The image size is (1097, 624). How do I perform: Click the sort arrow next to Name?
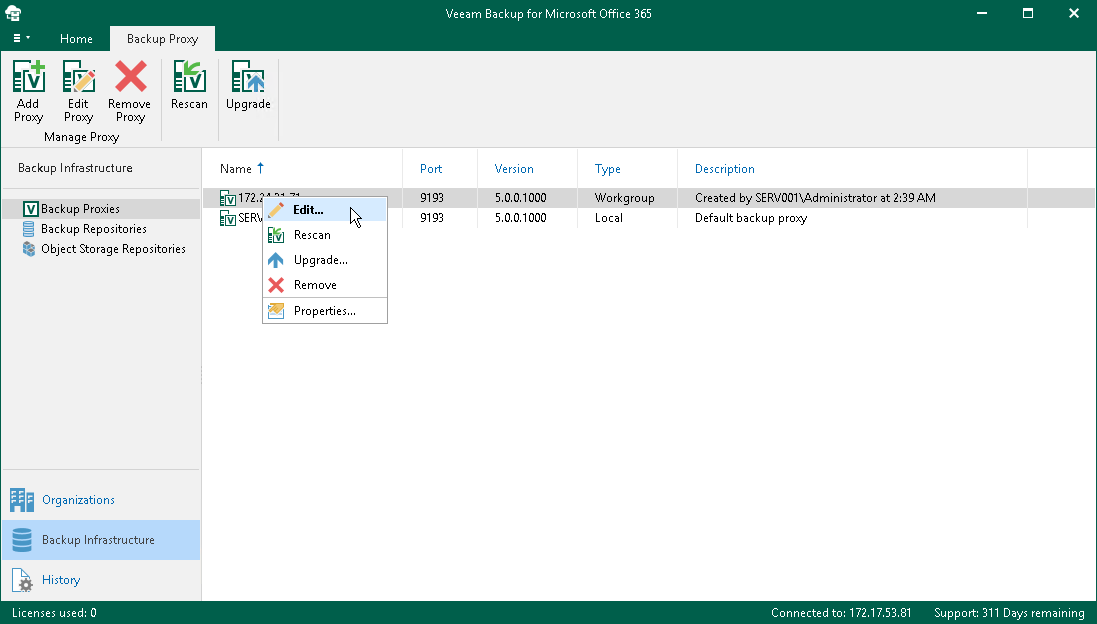(x=260, y=168)
